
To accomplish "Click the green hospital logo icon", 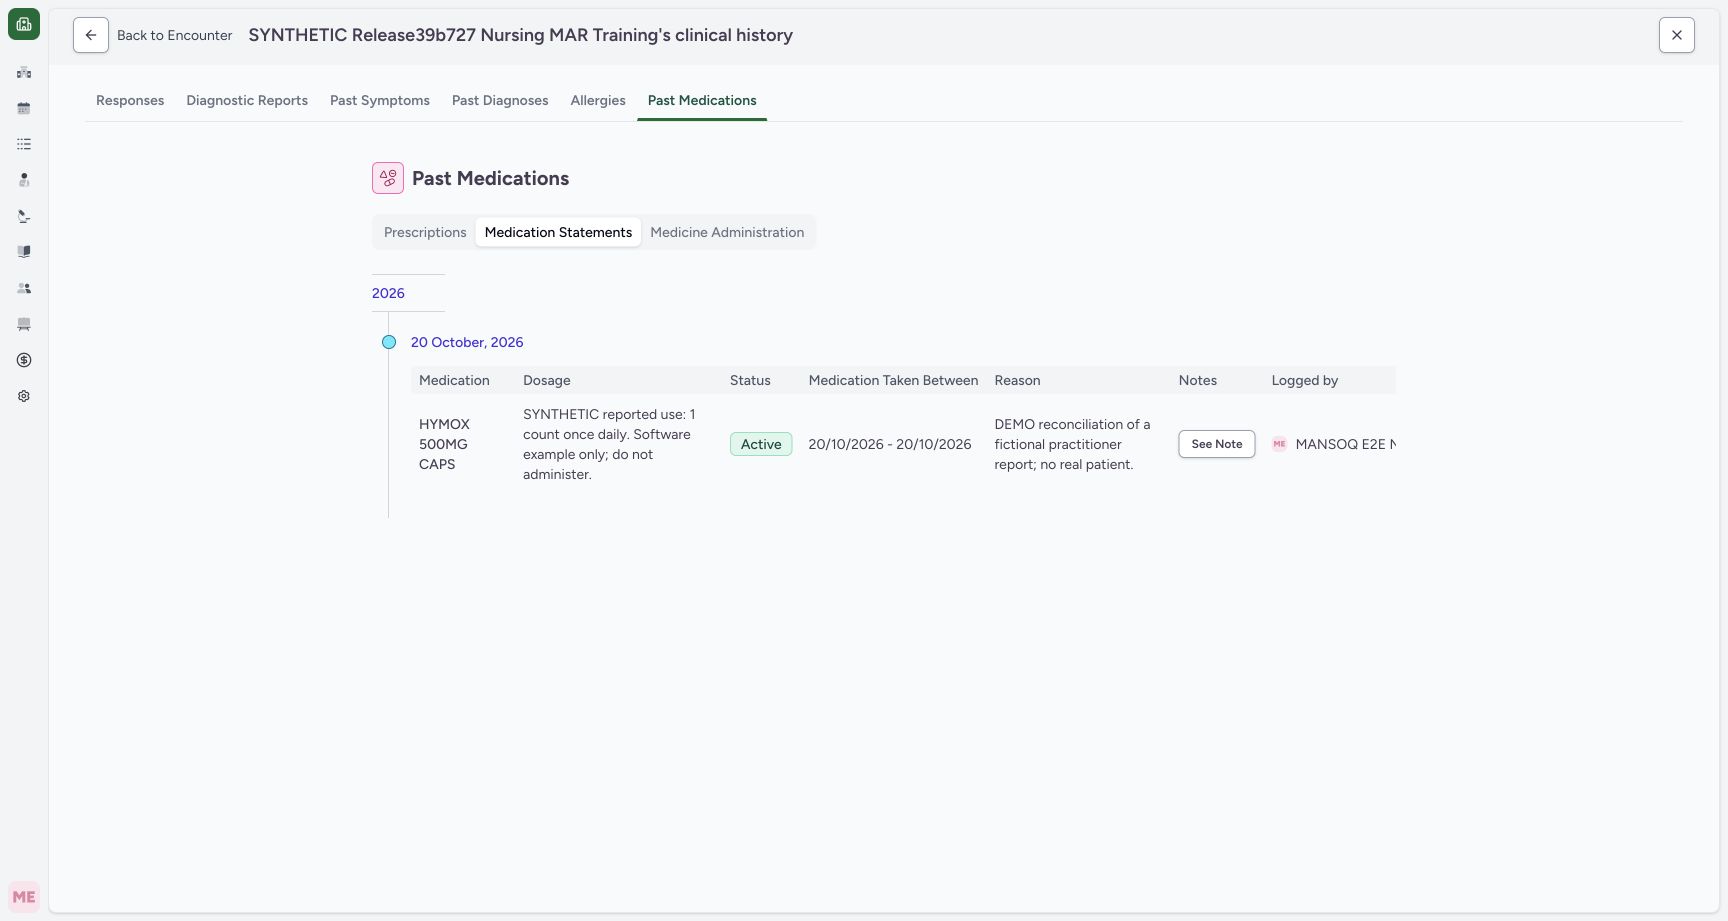I will pos(24,24).
